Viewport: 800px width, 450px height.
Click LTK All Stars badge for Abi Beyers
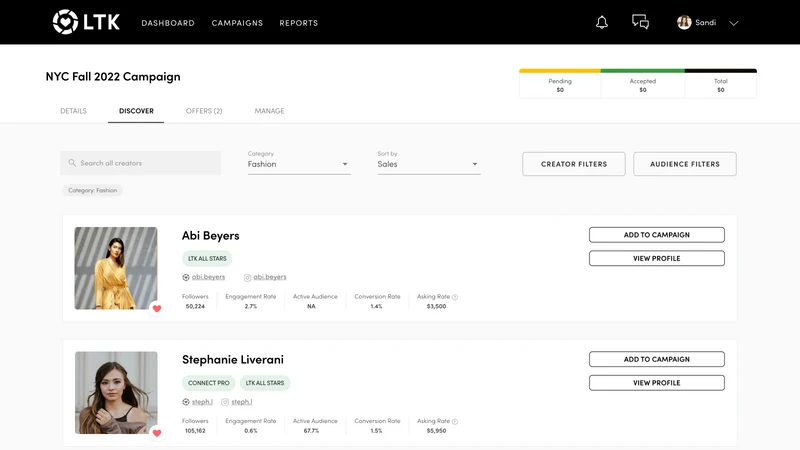click(207, 258)
